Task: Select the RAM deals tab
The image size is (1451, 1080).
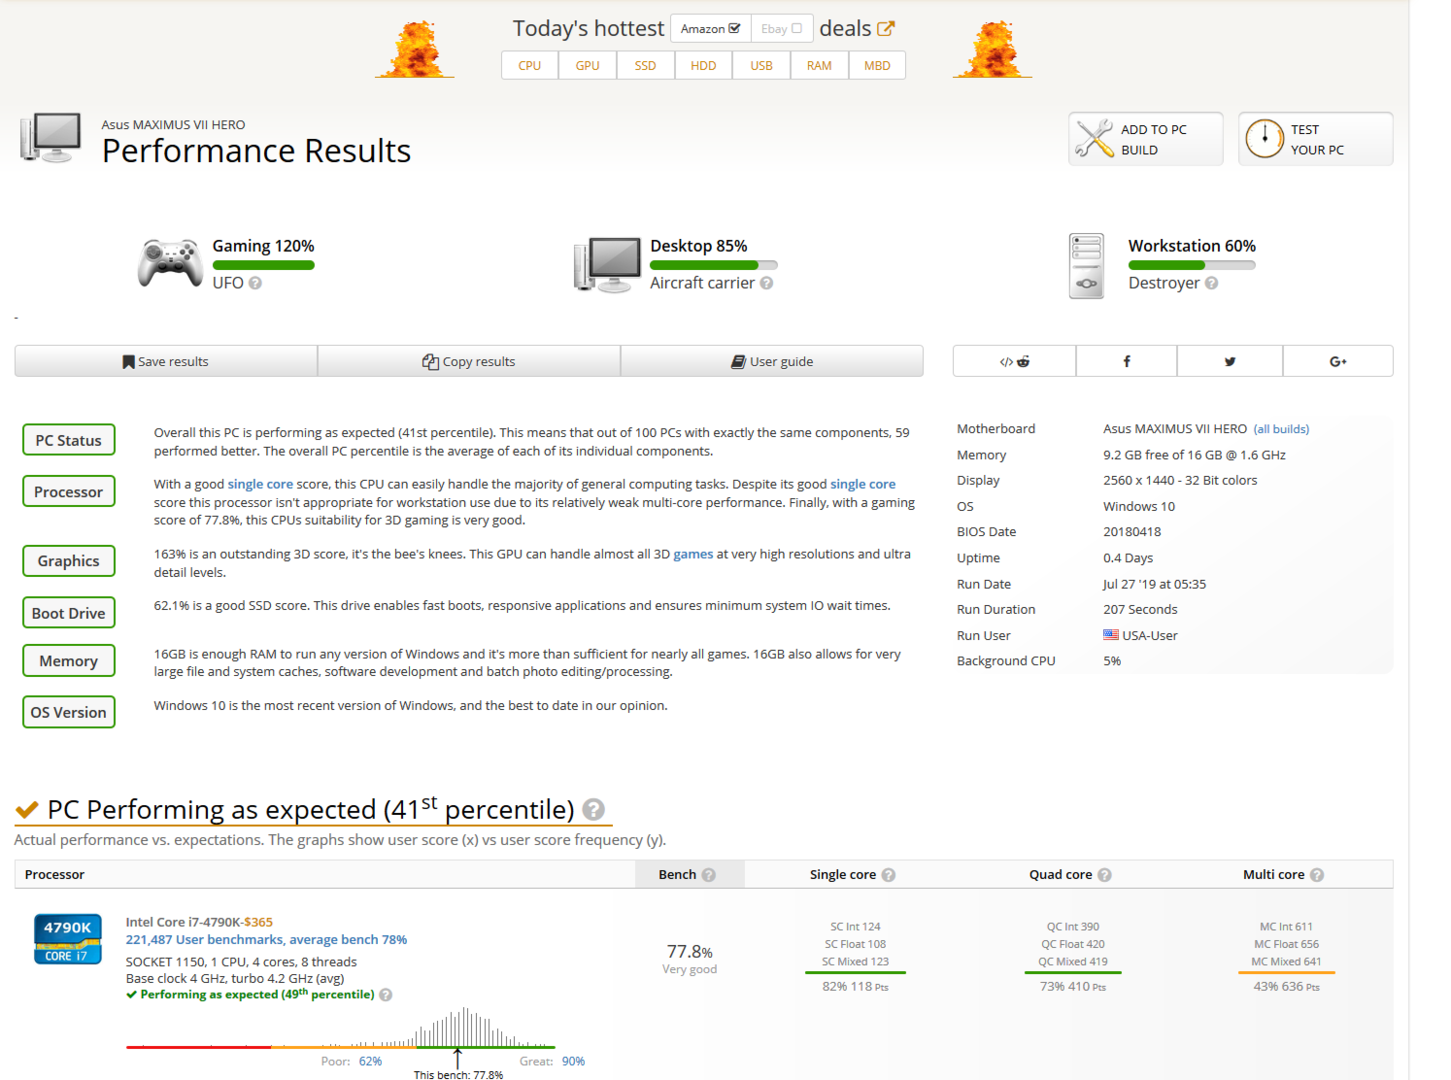Action: click(820, 66)
